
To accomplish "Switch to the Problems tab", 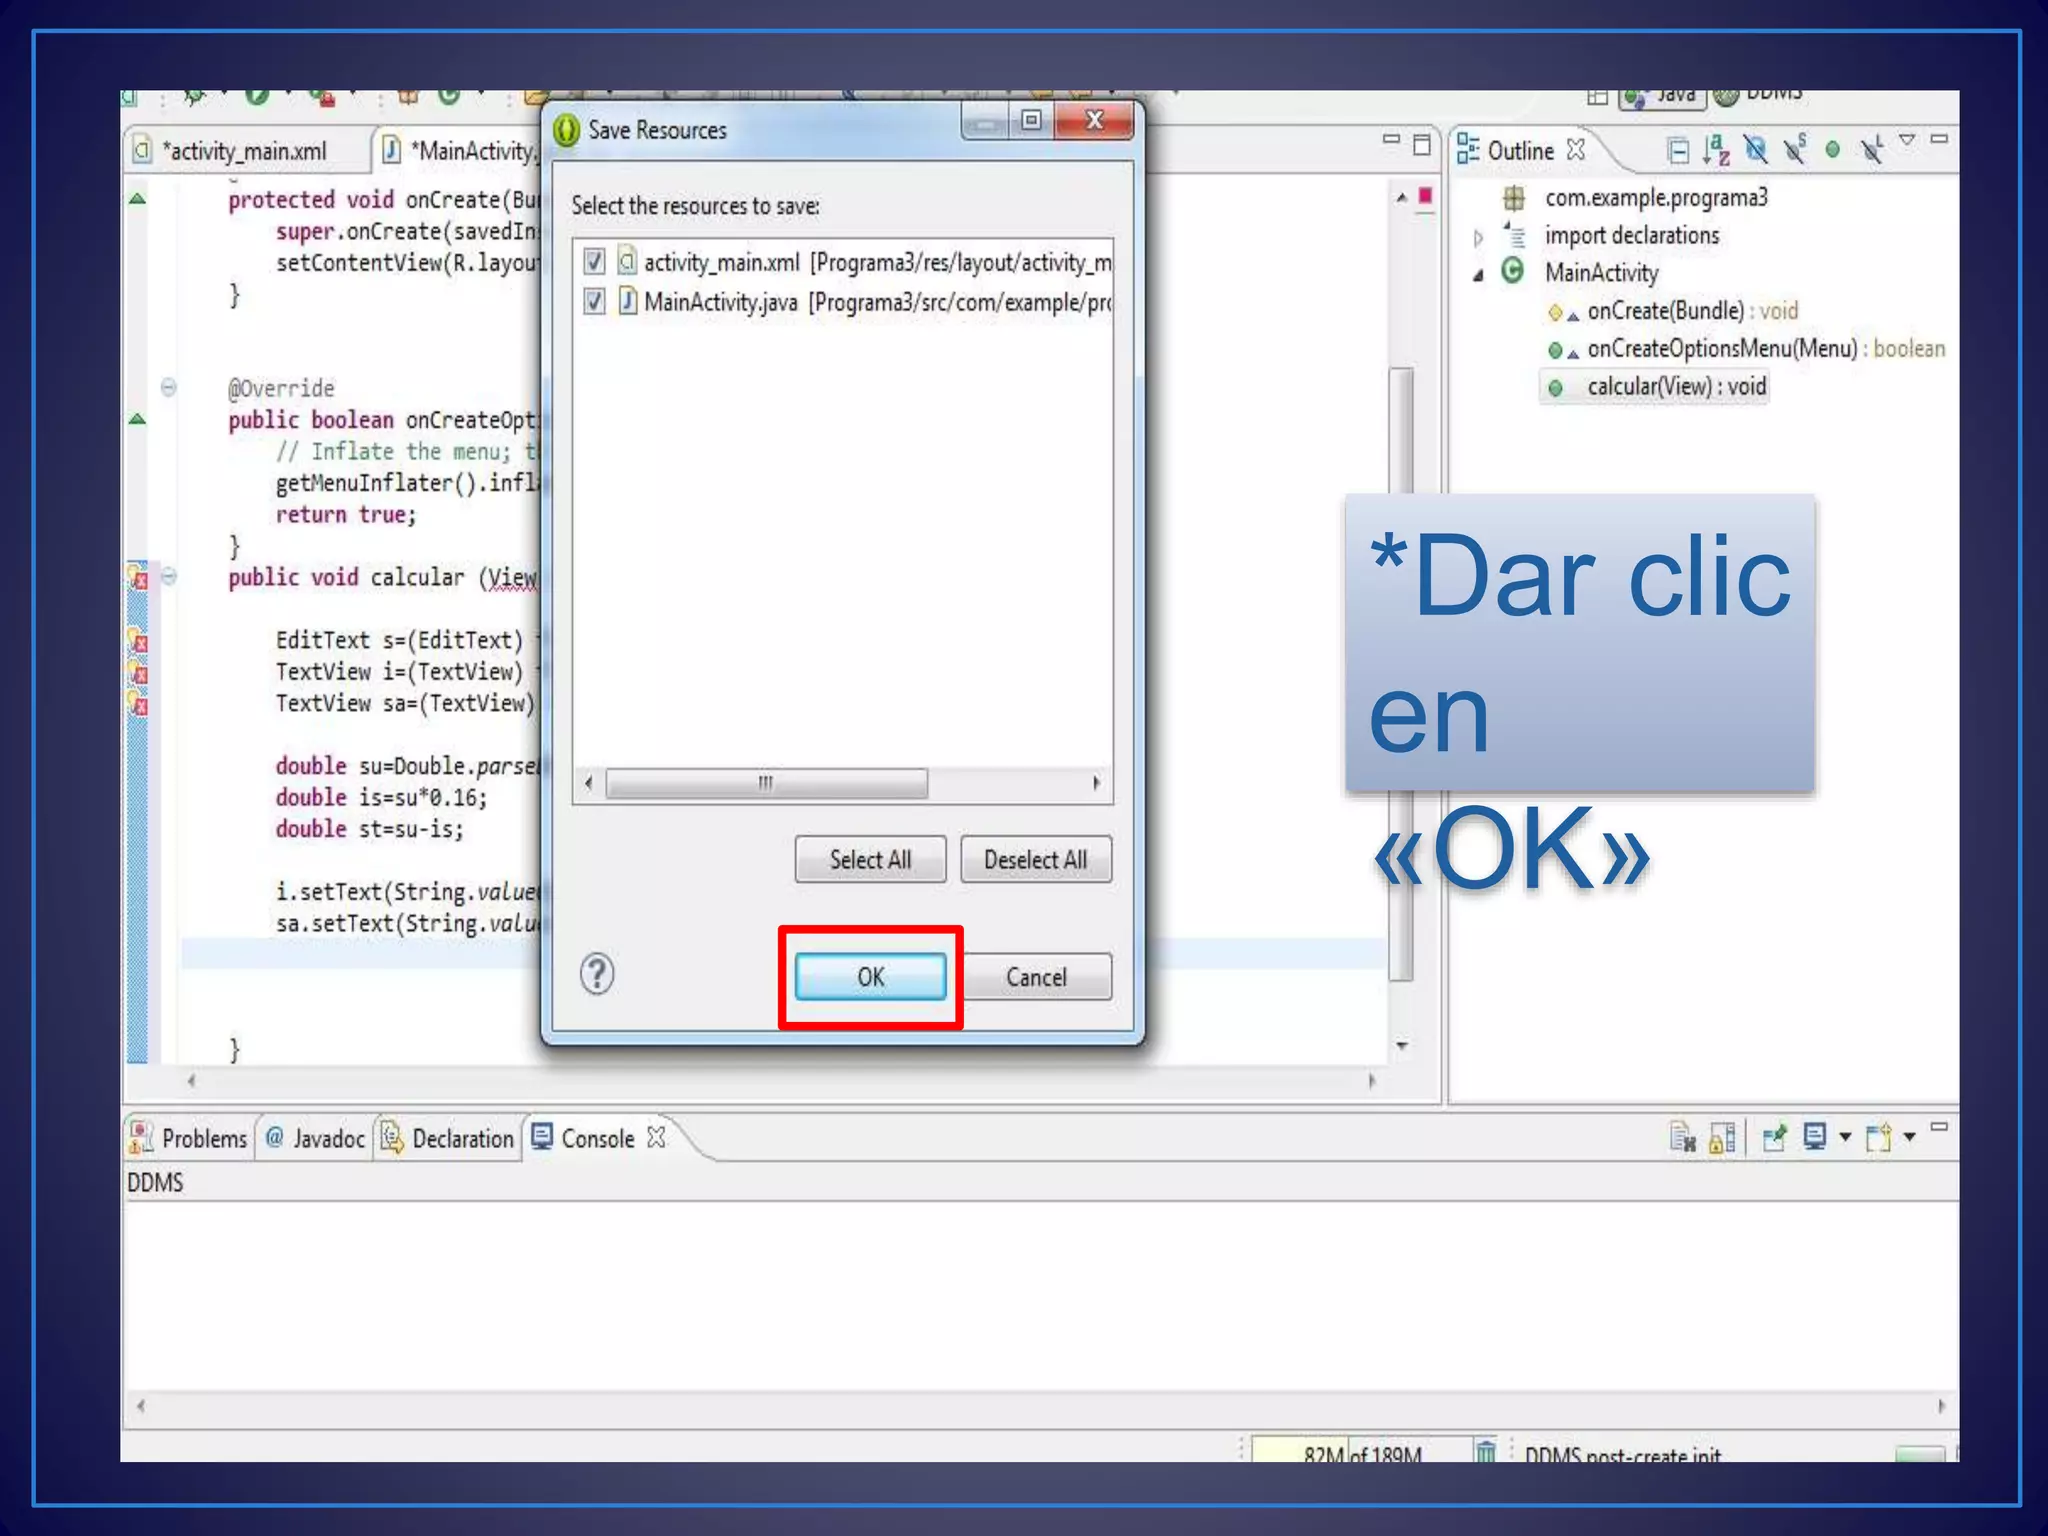I will click(190, 1138).
